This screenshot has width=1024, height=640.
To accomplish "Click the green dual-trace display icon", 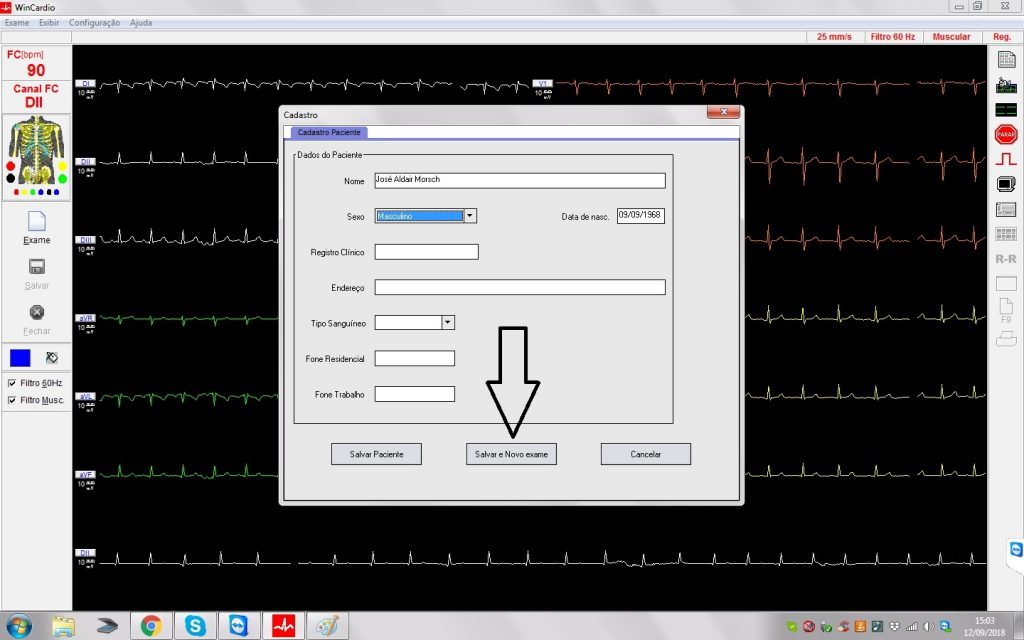I will (x=1006, y=109).
